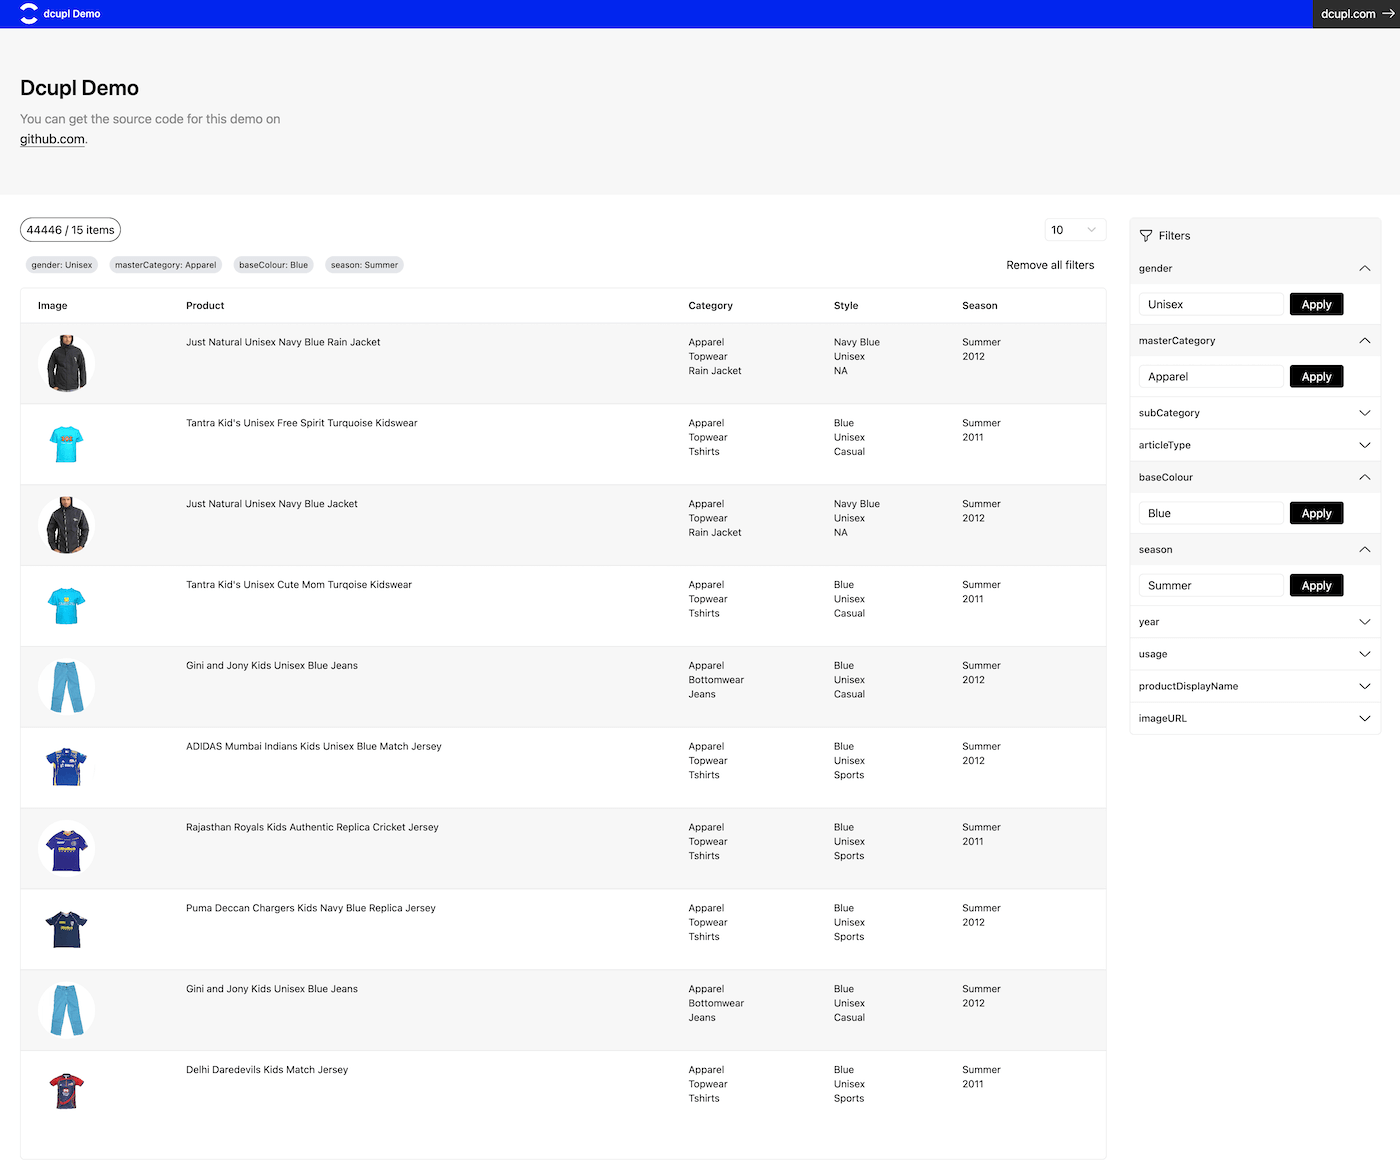This screenshot has width=1400, height=1169.
Task: Click the Filters panel title
Action: coord(1174,236)
